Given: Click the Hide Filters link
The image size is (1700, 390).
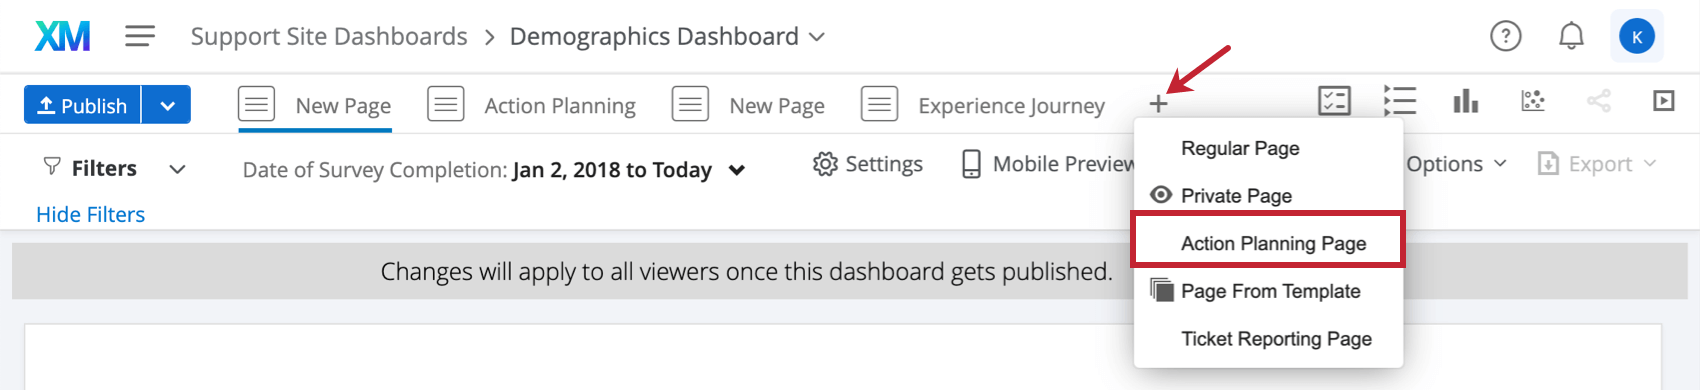Looking at the screenshot, I should click(x=90, y=214).
